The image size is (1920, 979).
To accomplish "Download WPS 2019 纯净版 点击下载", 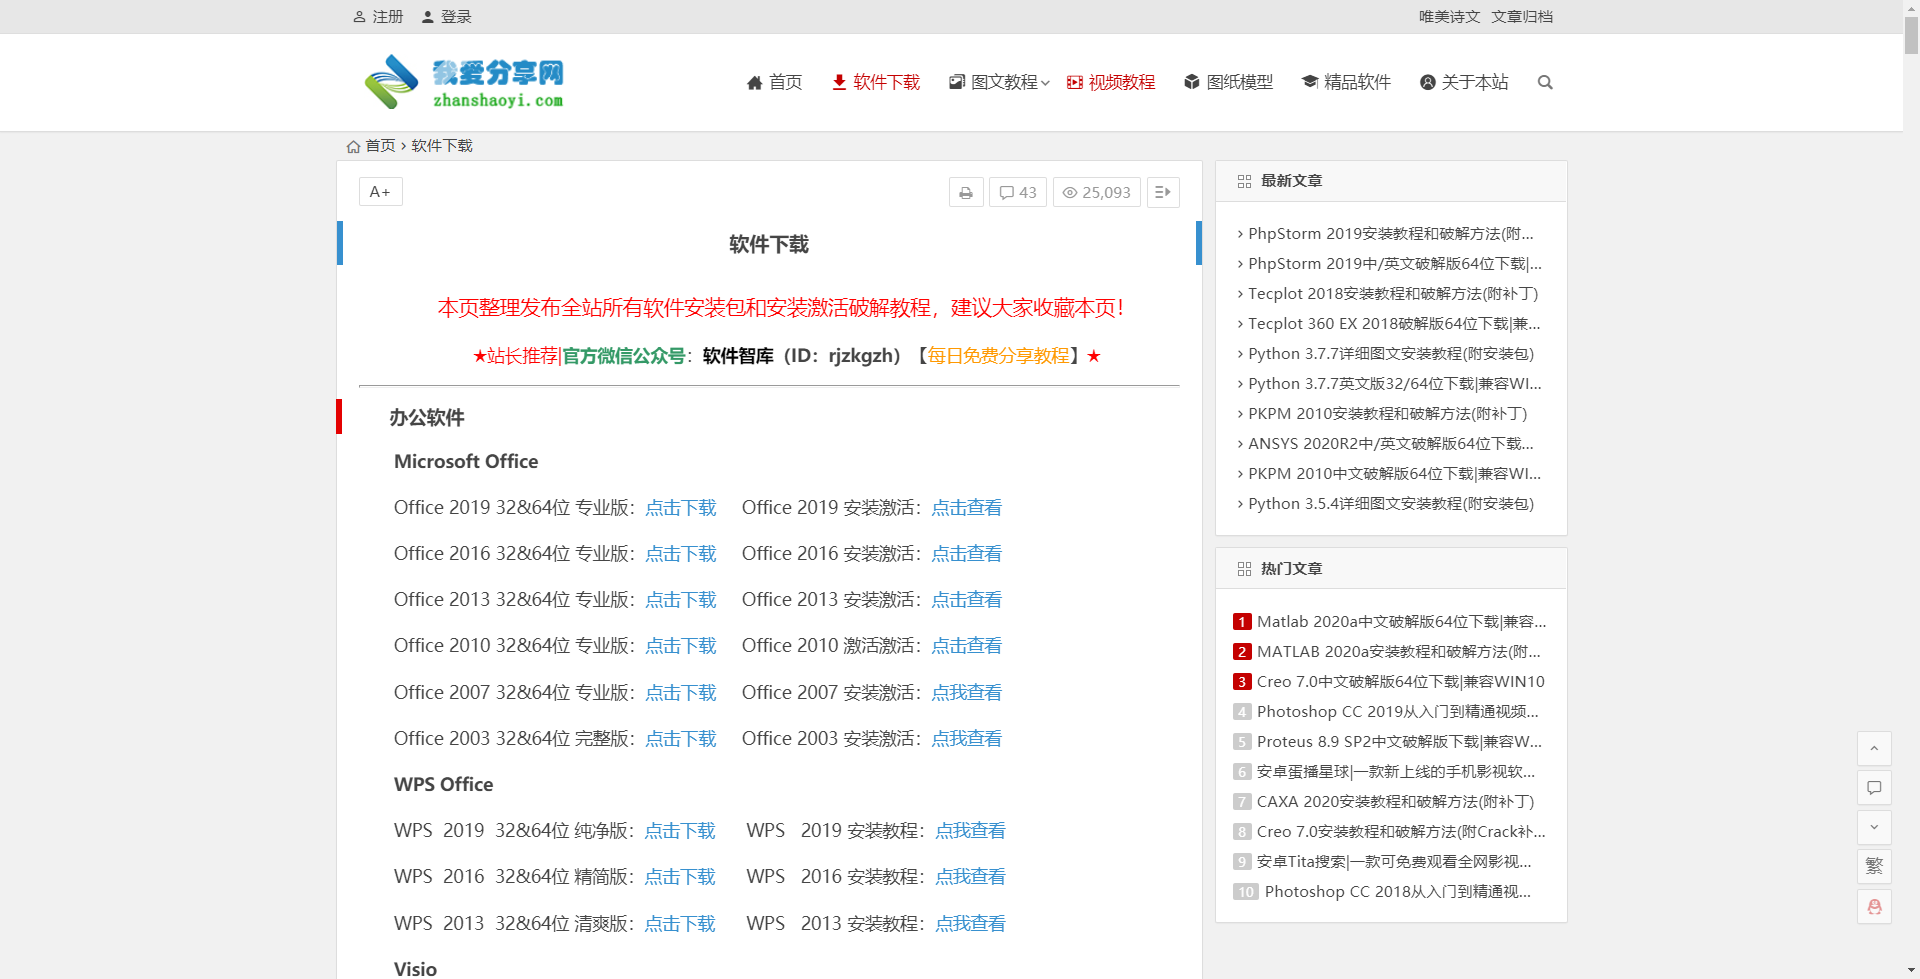I will click(x=680, y=831).
